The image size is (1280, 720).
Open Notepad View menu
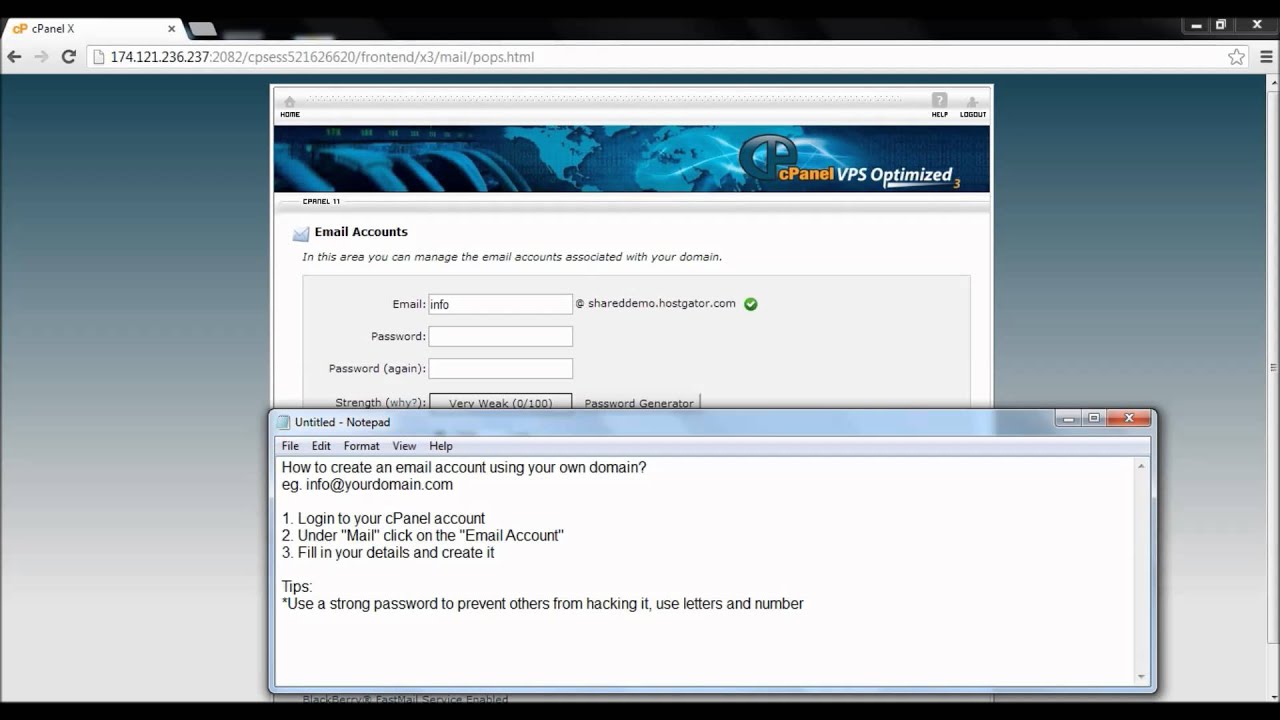click(x=404, y=446)
